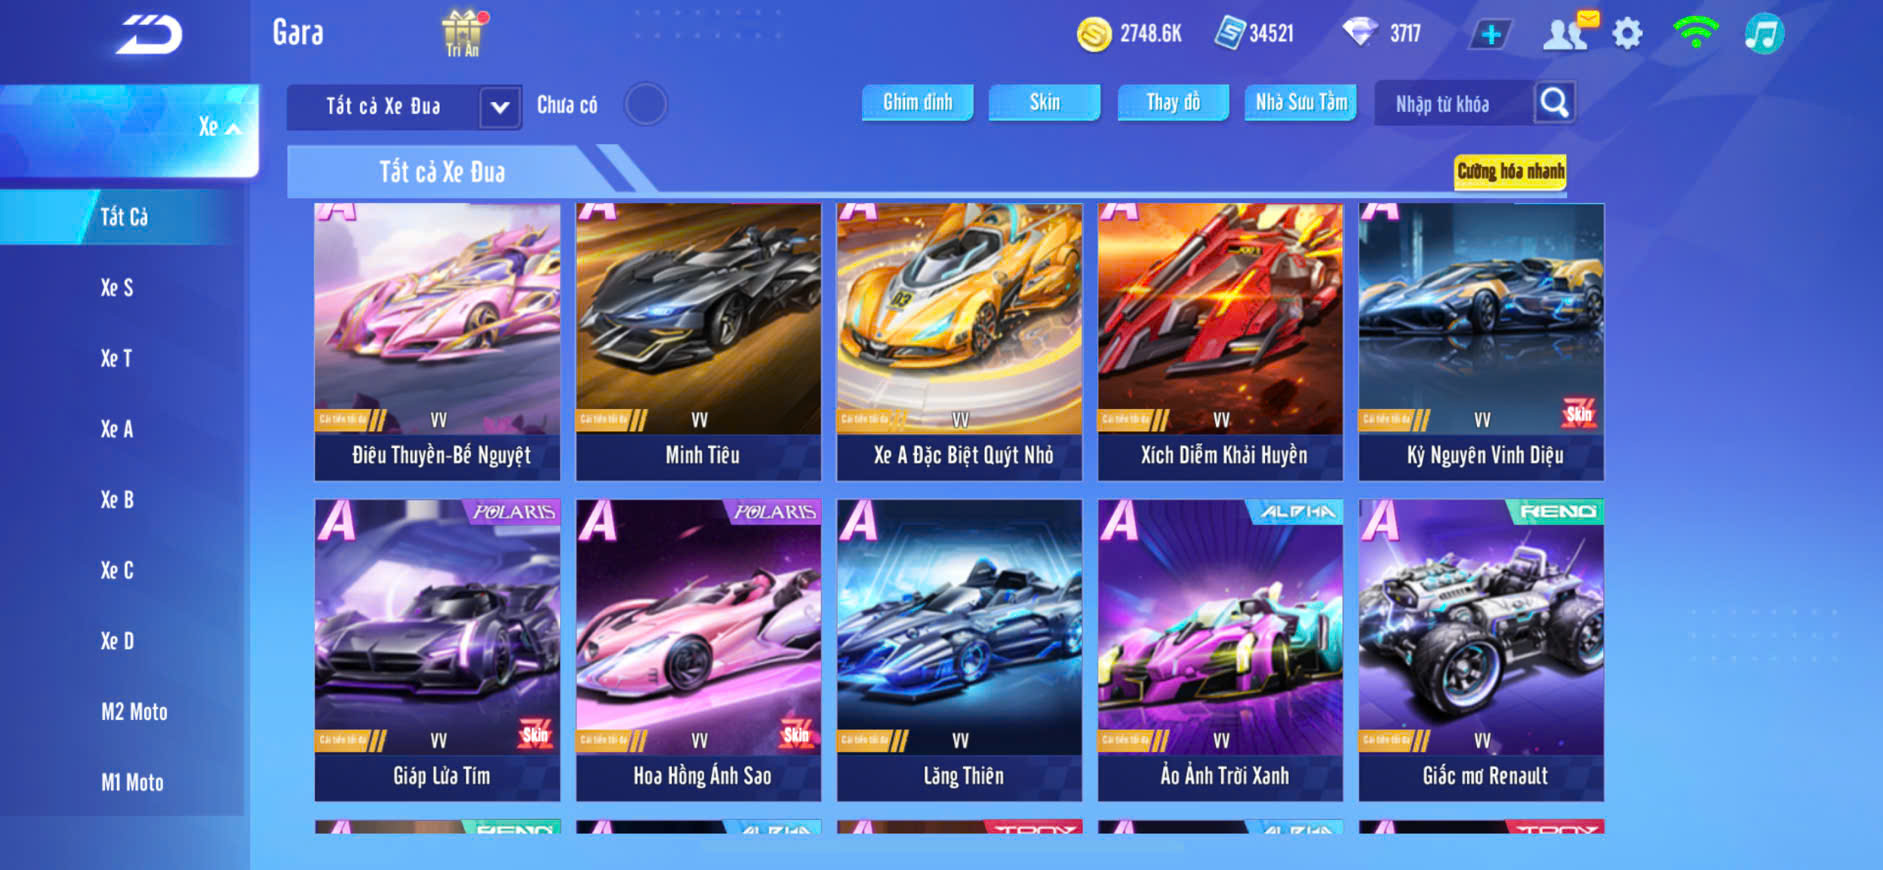Click the search magnifier icon

tap(1554, 103)
